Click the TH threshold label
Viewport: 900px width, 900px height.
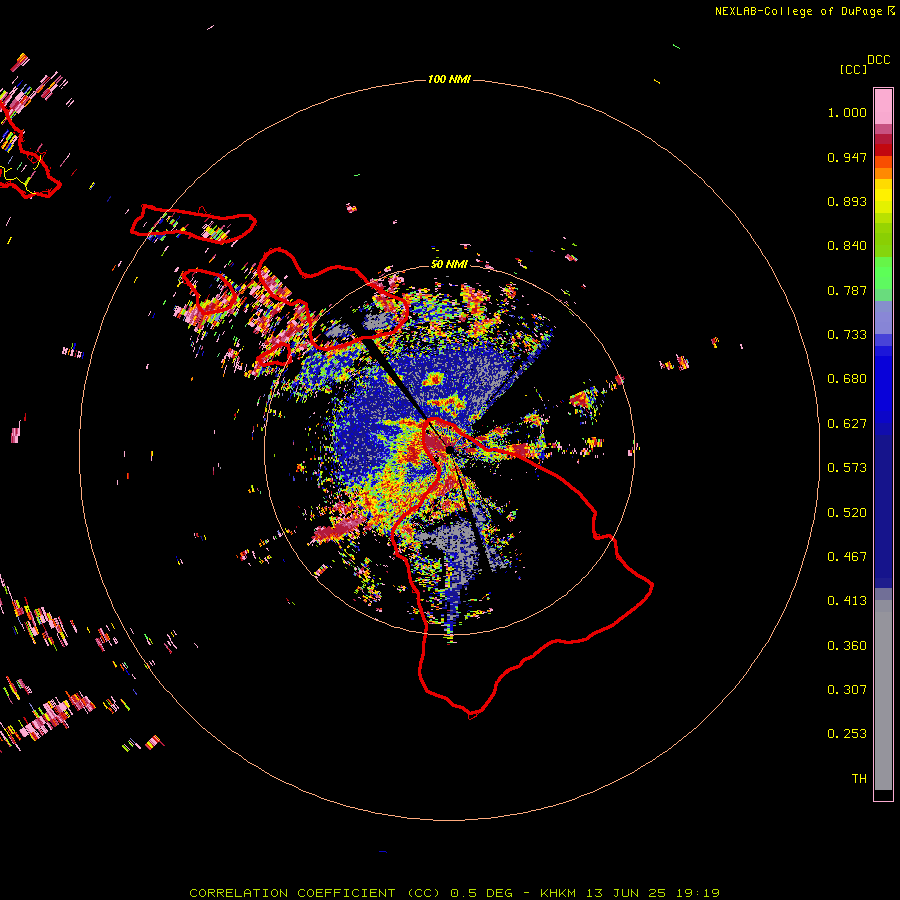859,779
